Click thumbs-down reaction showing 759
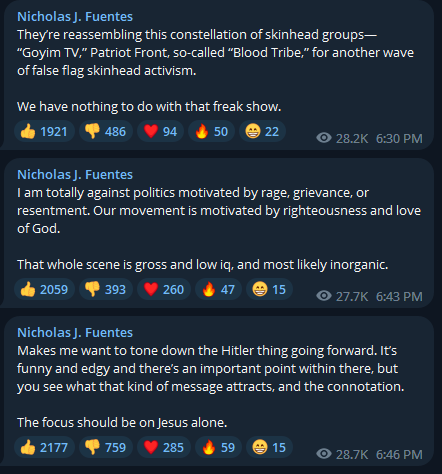The width and height of the screenshot is (442, 474). point(106,448)
